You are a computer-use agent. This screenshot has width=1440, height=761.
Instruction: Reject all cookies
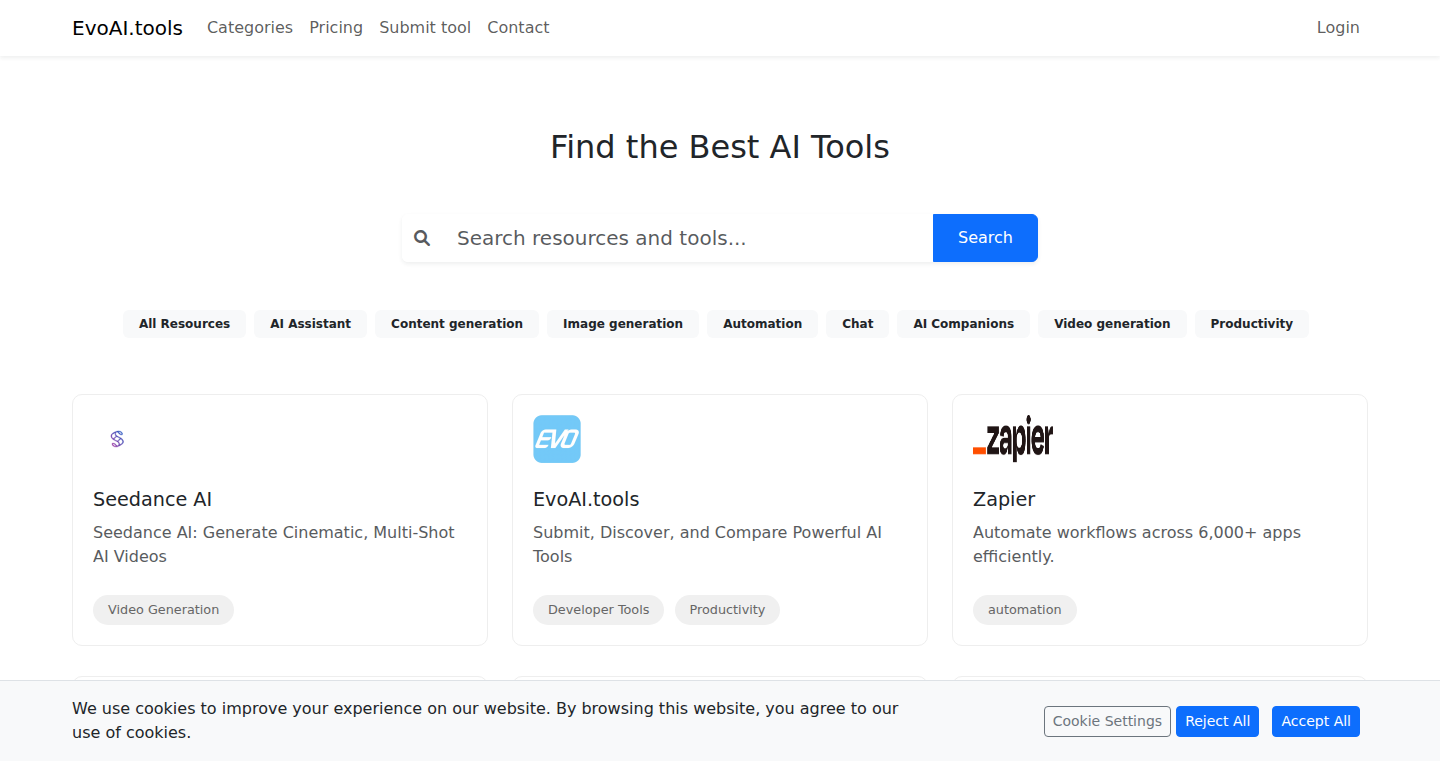[1217, 721]
